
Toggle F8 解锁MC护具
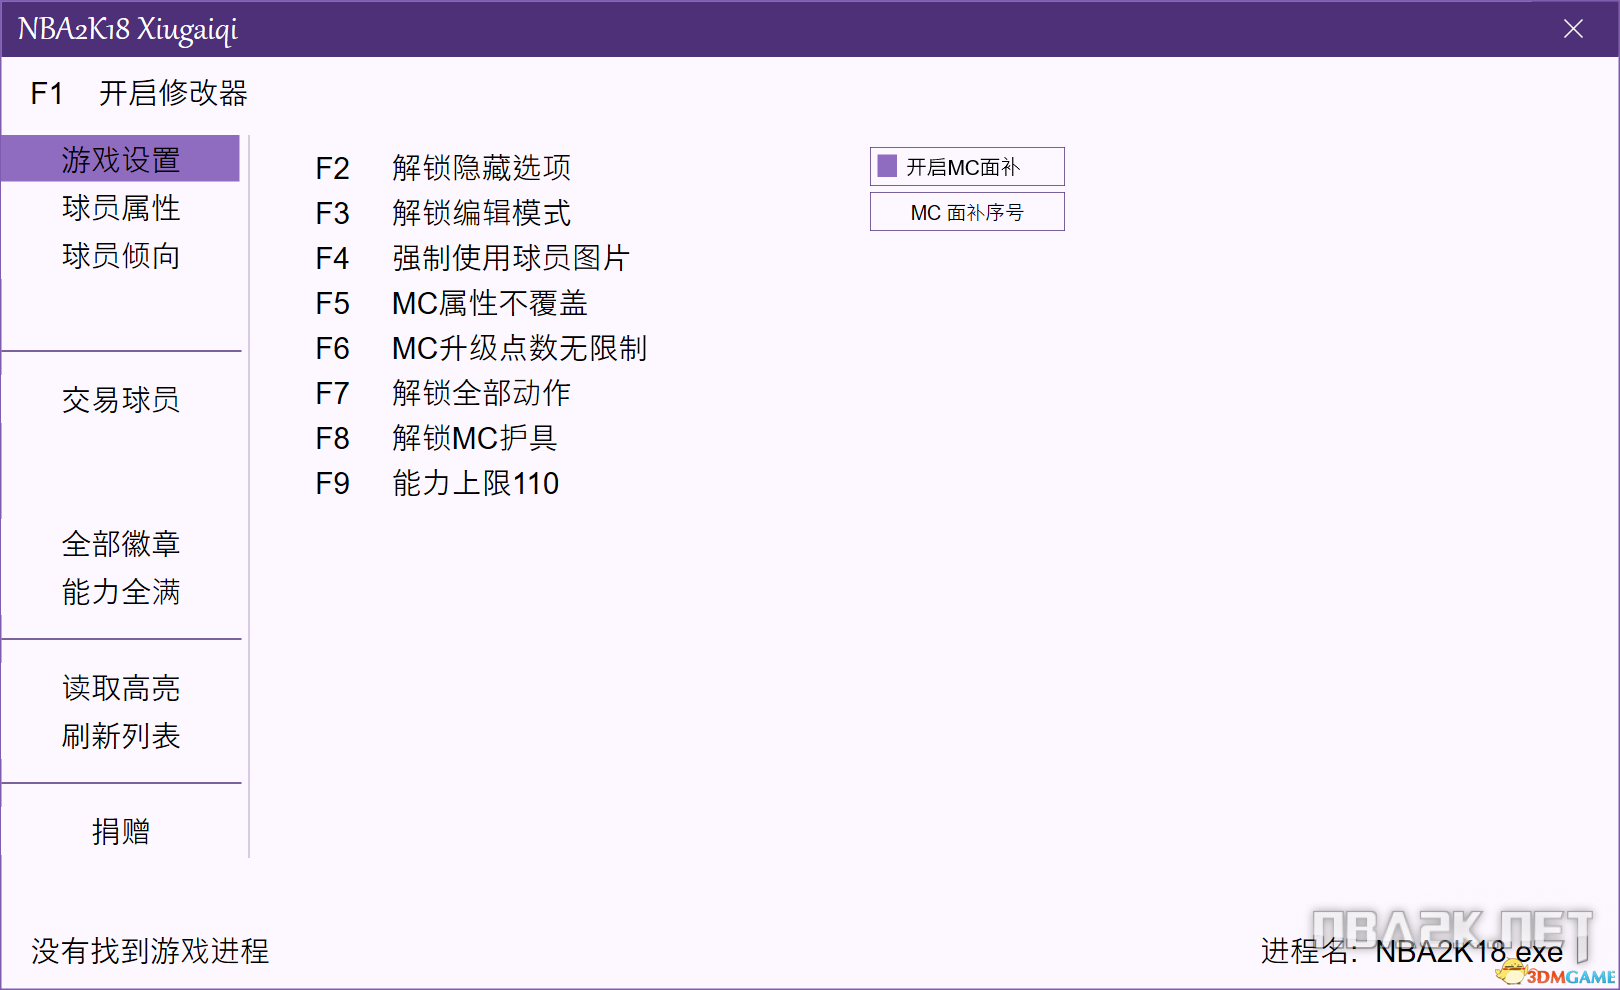(x=436, y=438)
